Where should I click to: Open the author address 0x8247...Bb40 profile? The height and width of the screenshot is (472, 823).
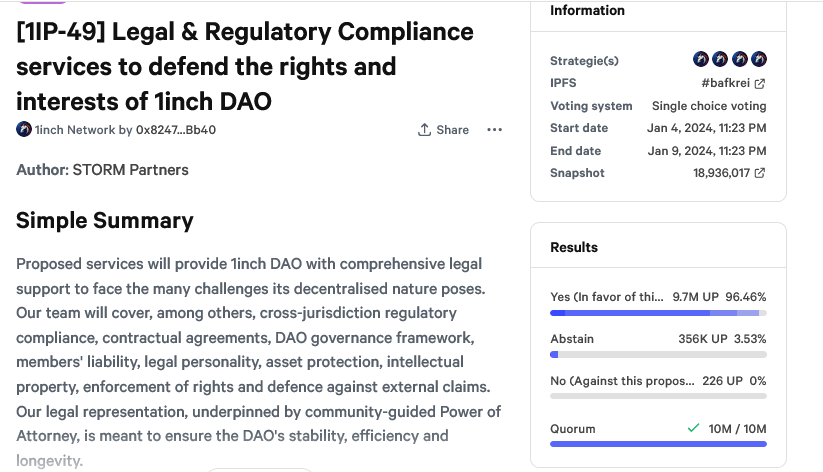coord(176,130)
